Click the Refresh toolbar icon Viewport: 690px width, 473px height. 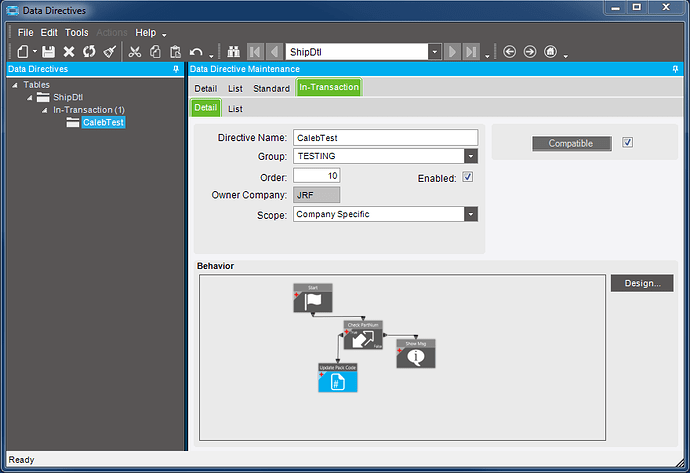pos(89,52)
